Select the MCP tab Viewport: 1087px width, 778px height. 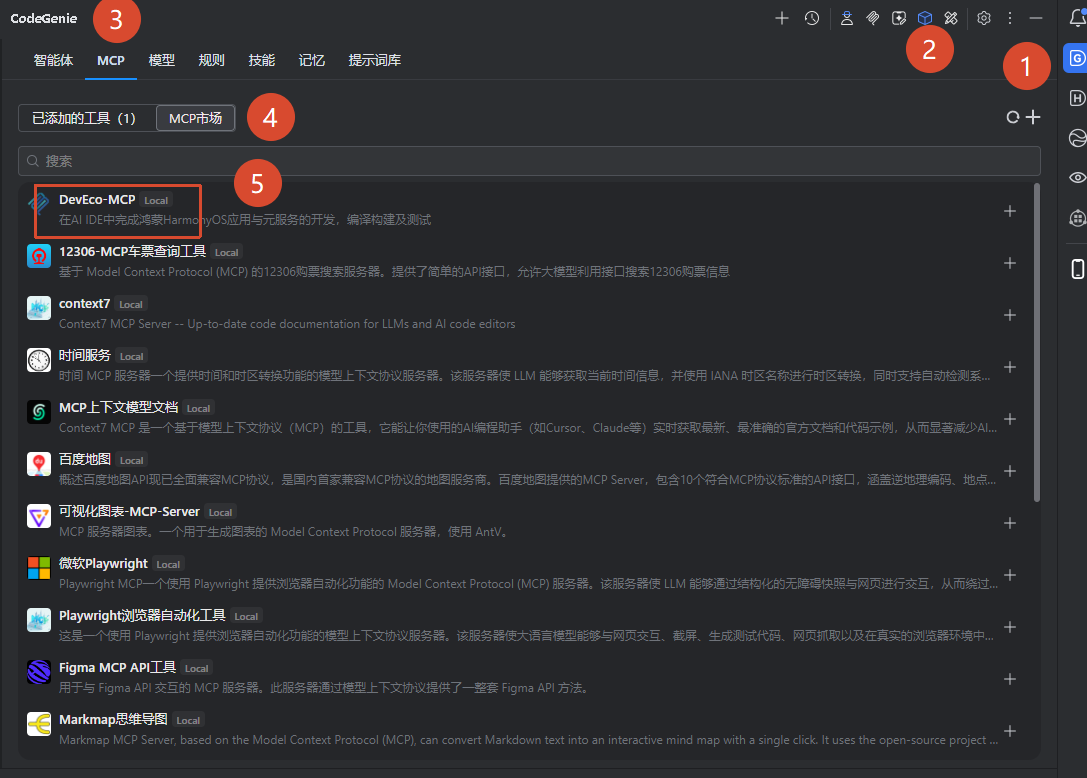pos(111,60)
